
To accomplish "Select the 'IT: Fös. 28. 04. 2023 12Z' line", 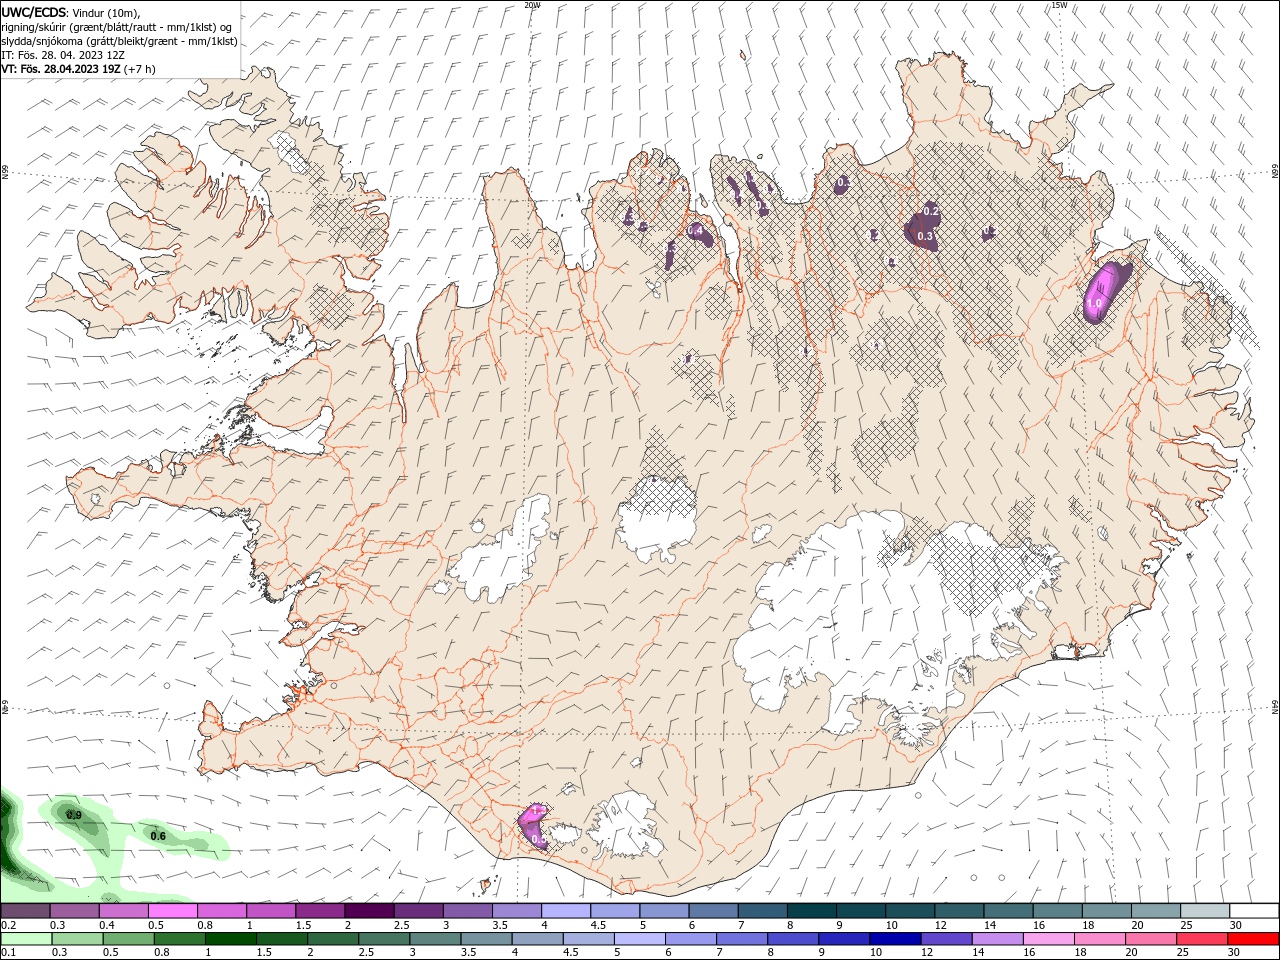I will pyautogui.click(x=63, y=55).
